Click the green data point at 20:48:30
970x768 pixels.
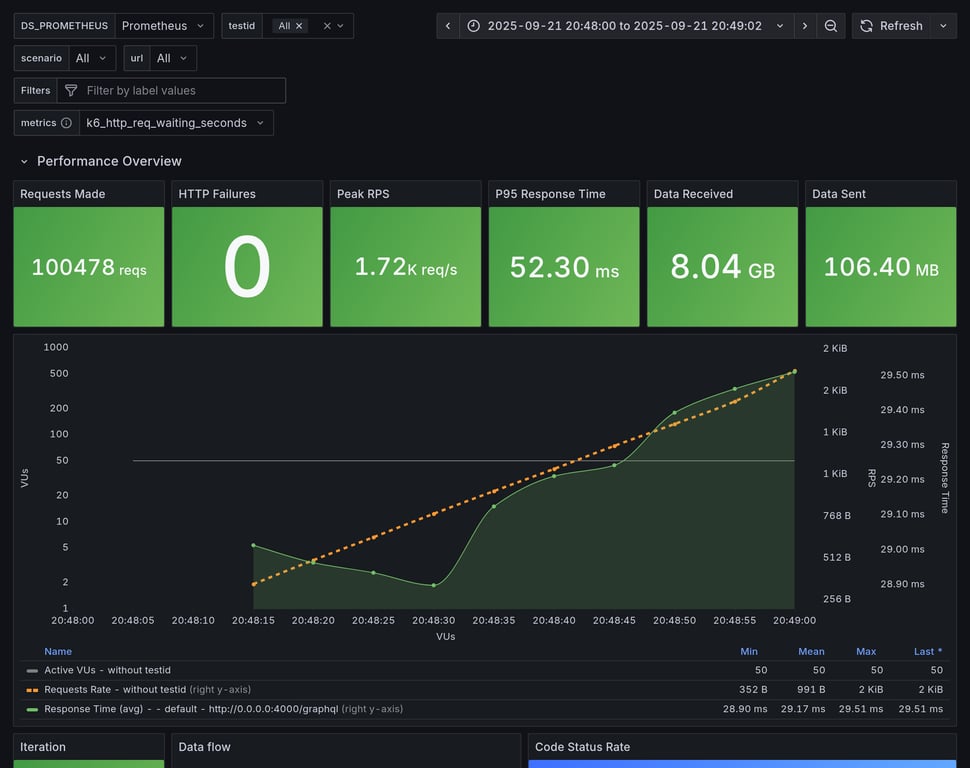click(x=434, y=585)
